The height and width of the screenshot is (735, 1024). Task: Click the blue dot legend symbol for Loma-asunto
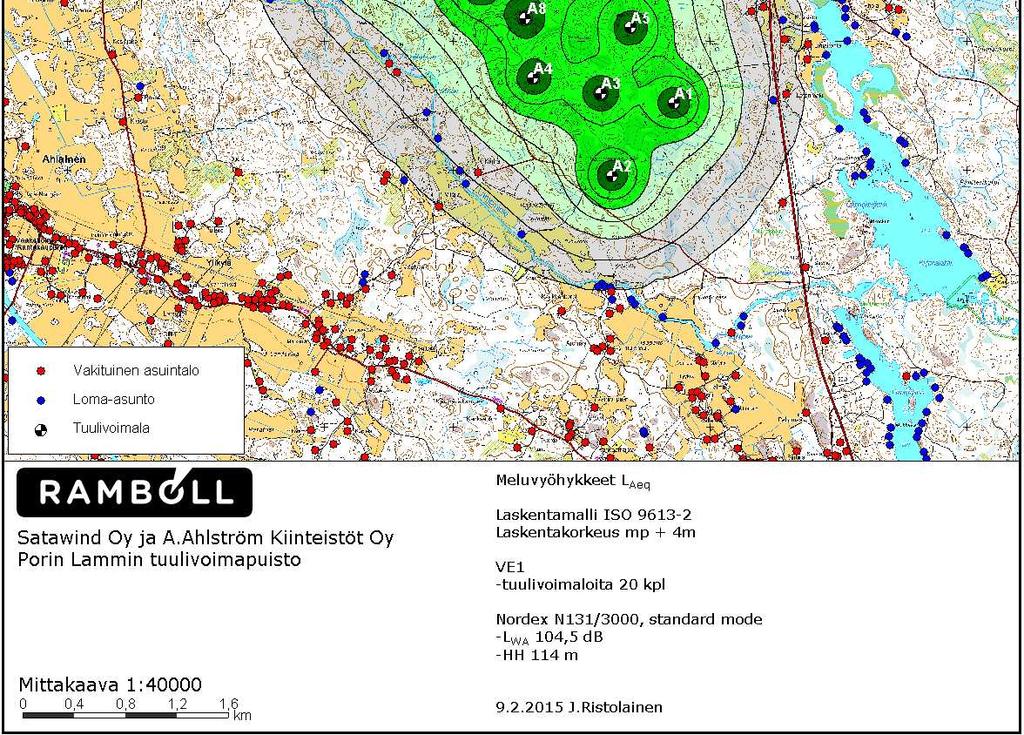coord(41,400)
